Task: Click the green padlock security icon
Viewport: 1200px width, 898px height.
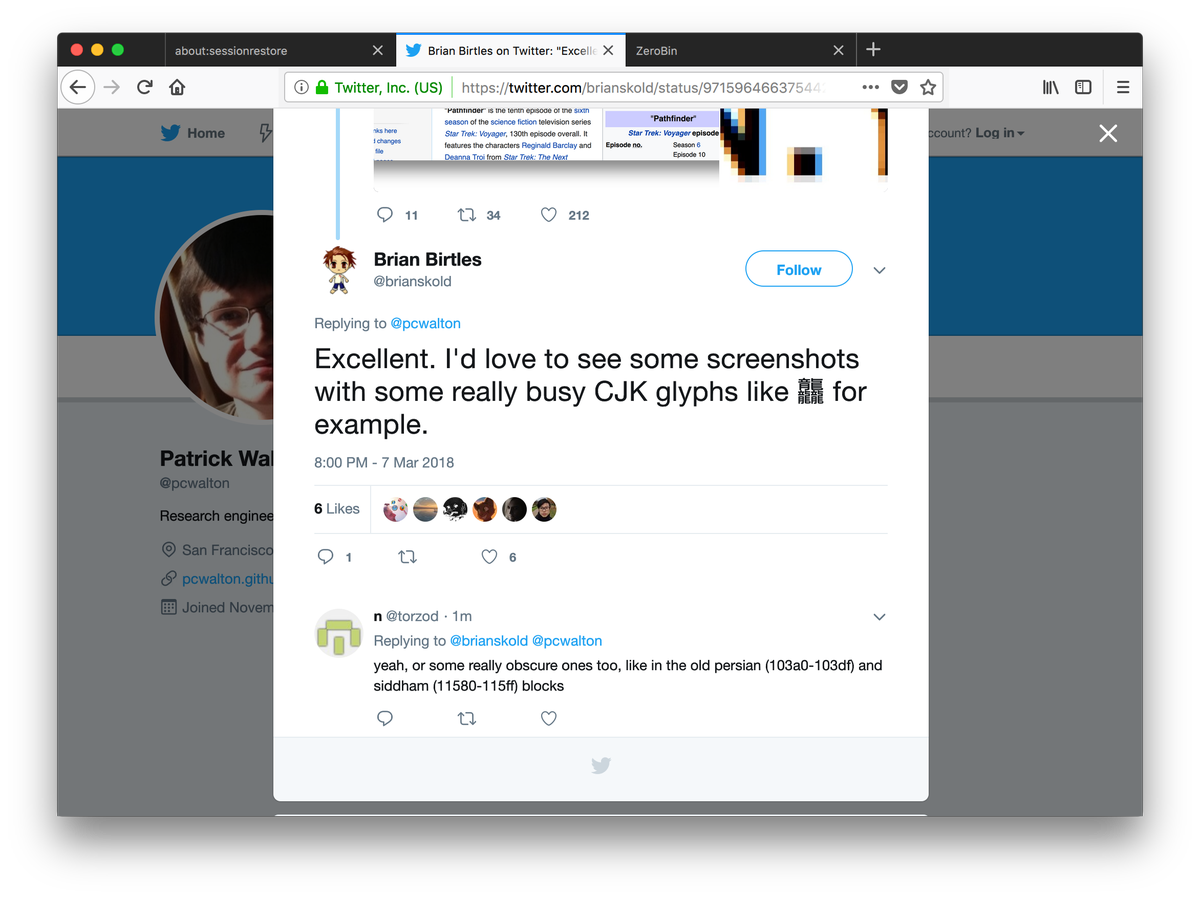Action: pos(322,88)
